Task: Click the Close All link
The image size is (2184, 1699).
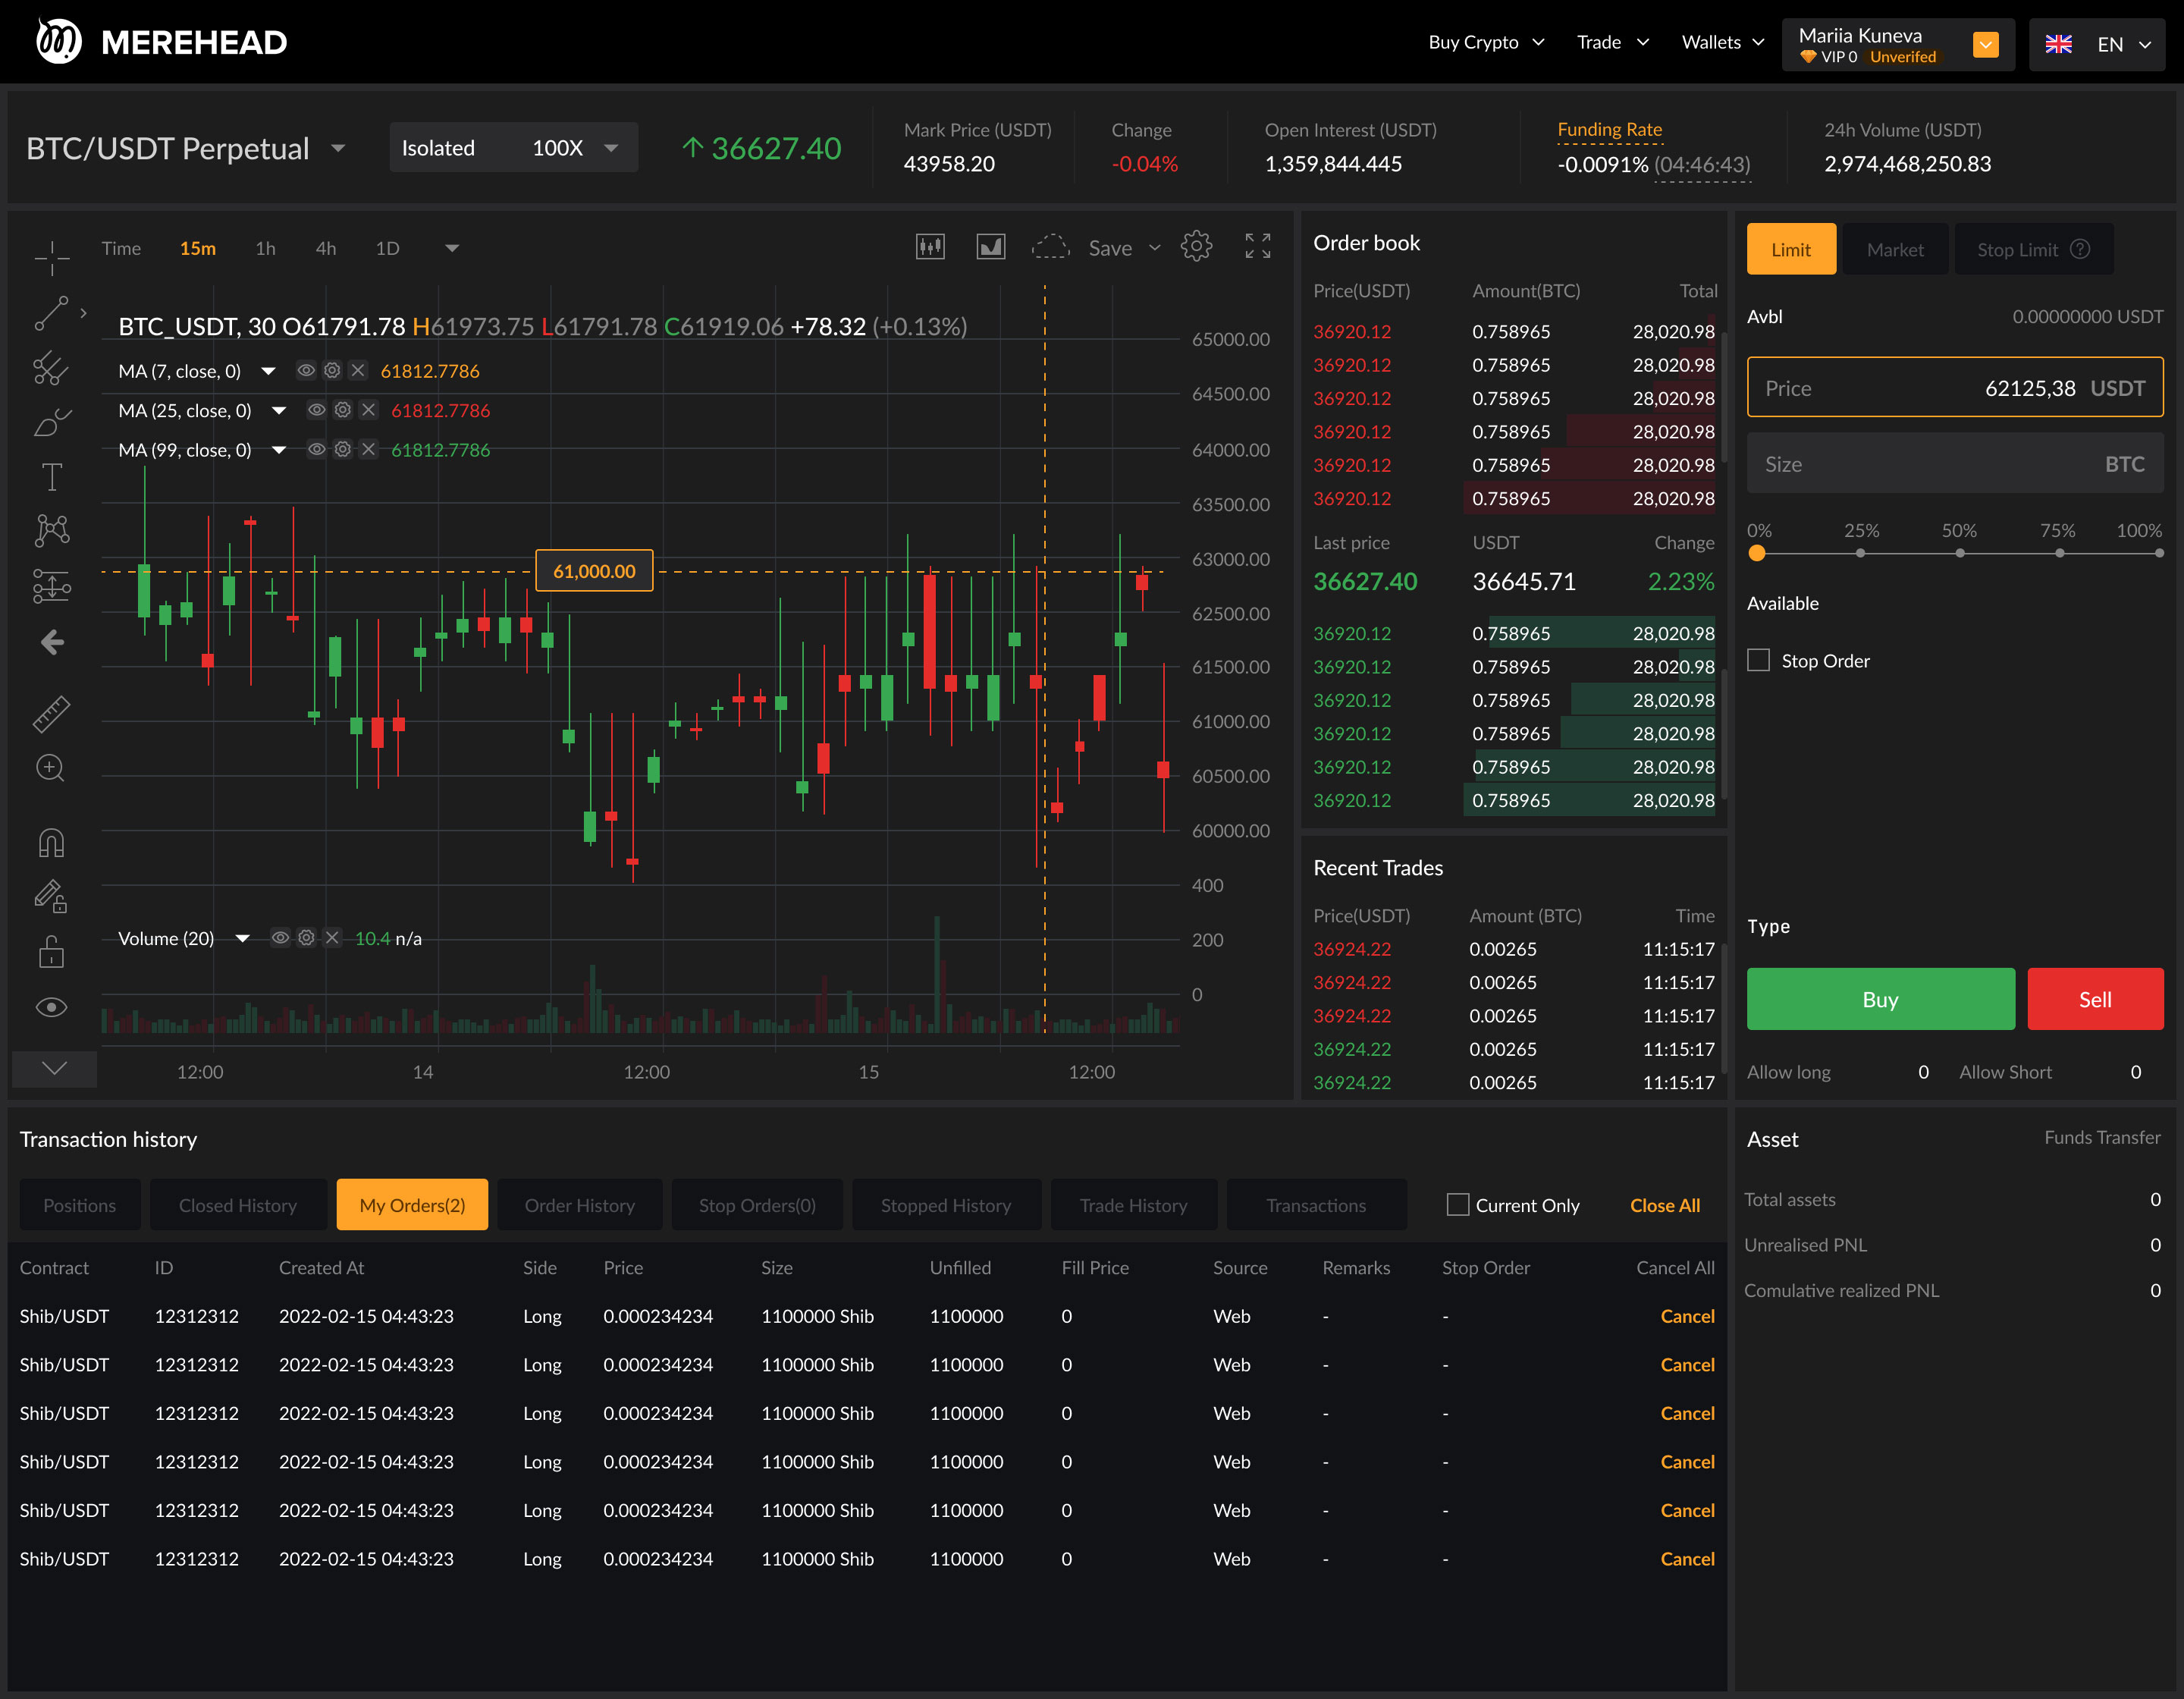Action: (x=1664, y=1205)
